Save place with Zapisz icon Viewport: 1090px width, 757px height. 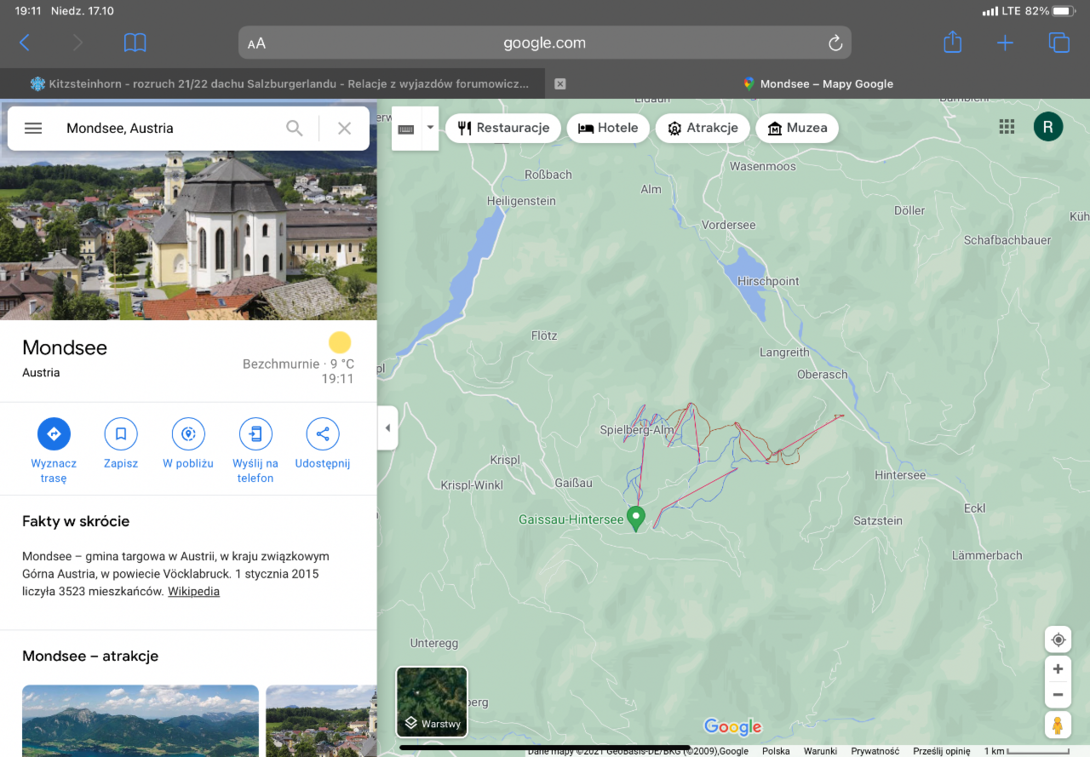121,434
